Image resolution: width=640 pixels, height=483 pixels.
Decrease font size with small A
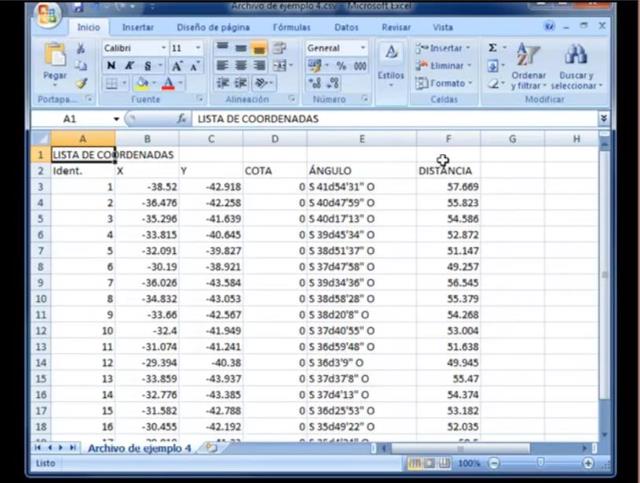[195, 66]
